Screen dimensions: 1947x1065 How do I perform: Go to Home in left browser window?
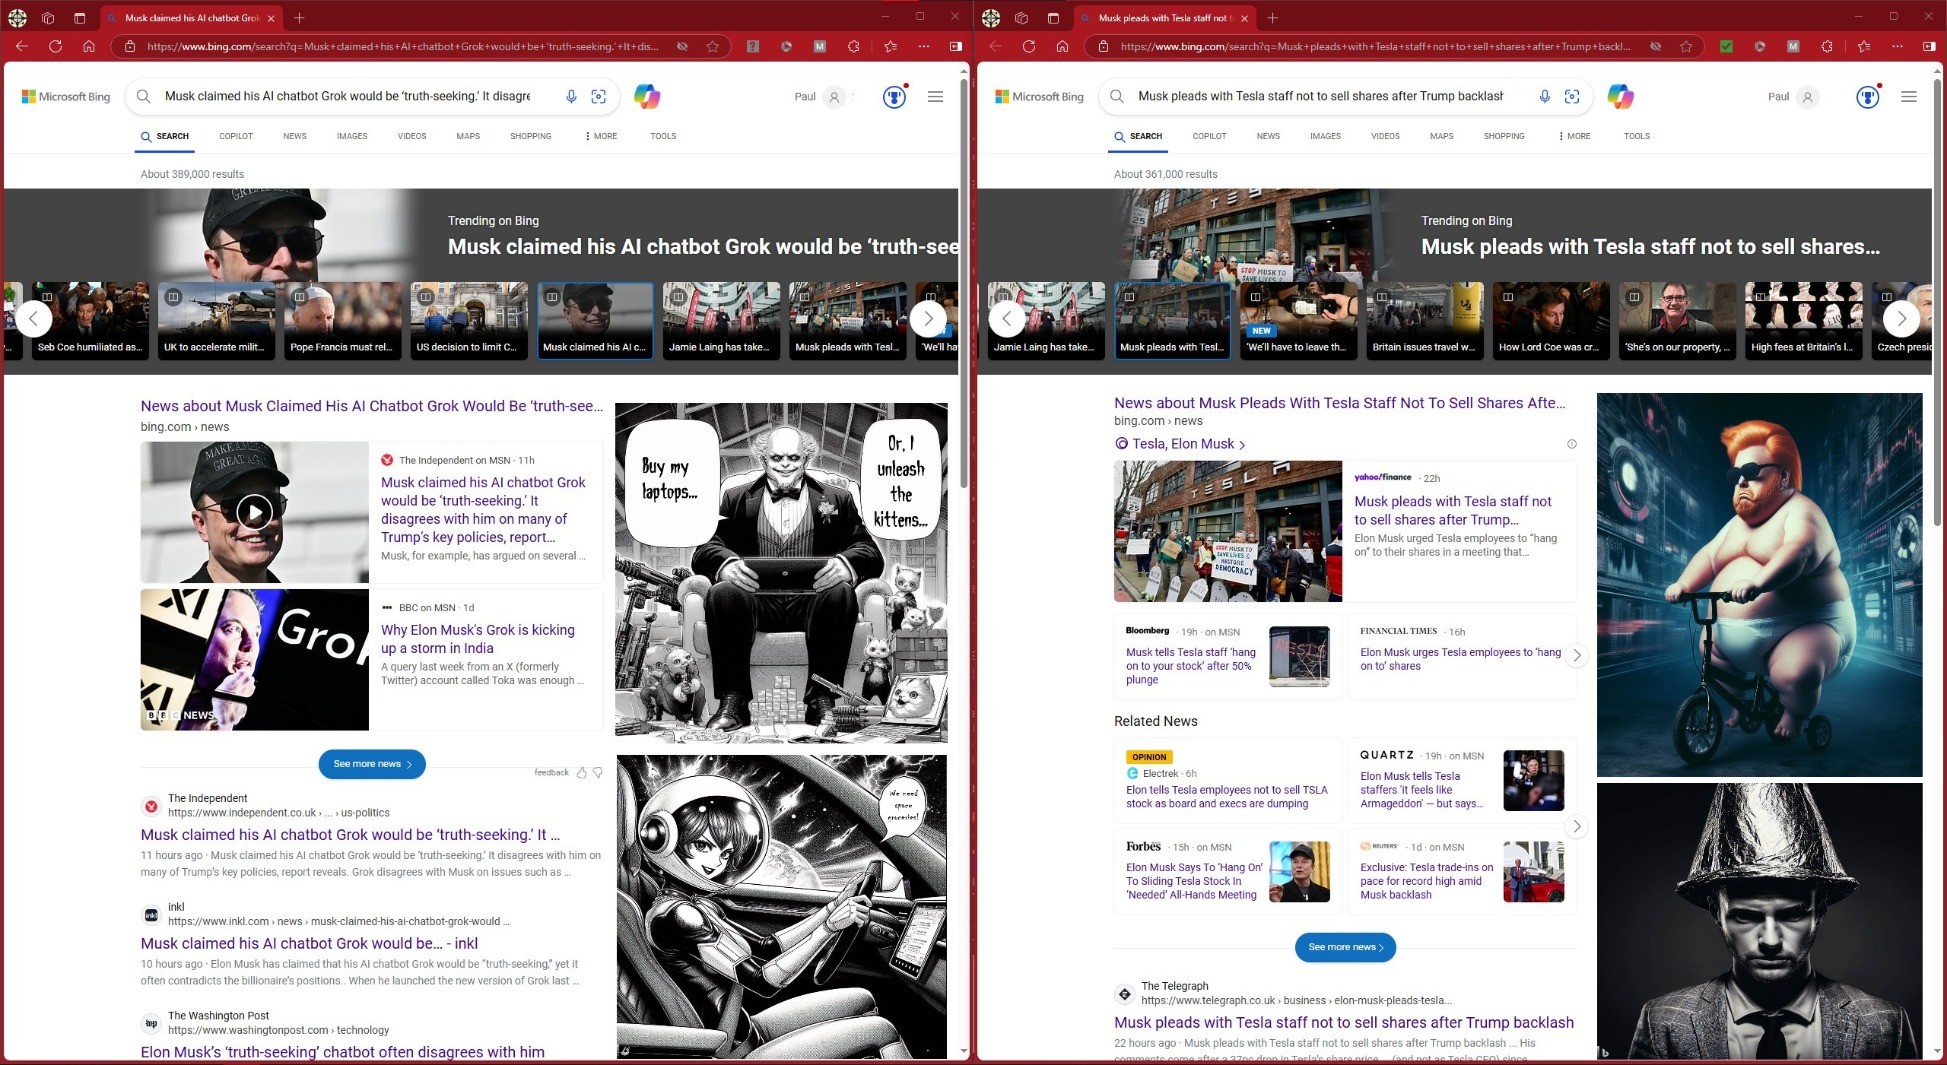point(89,46)
